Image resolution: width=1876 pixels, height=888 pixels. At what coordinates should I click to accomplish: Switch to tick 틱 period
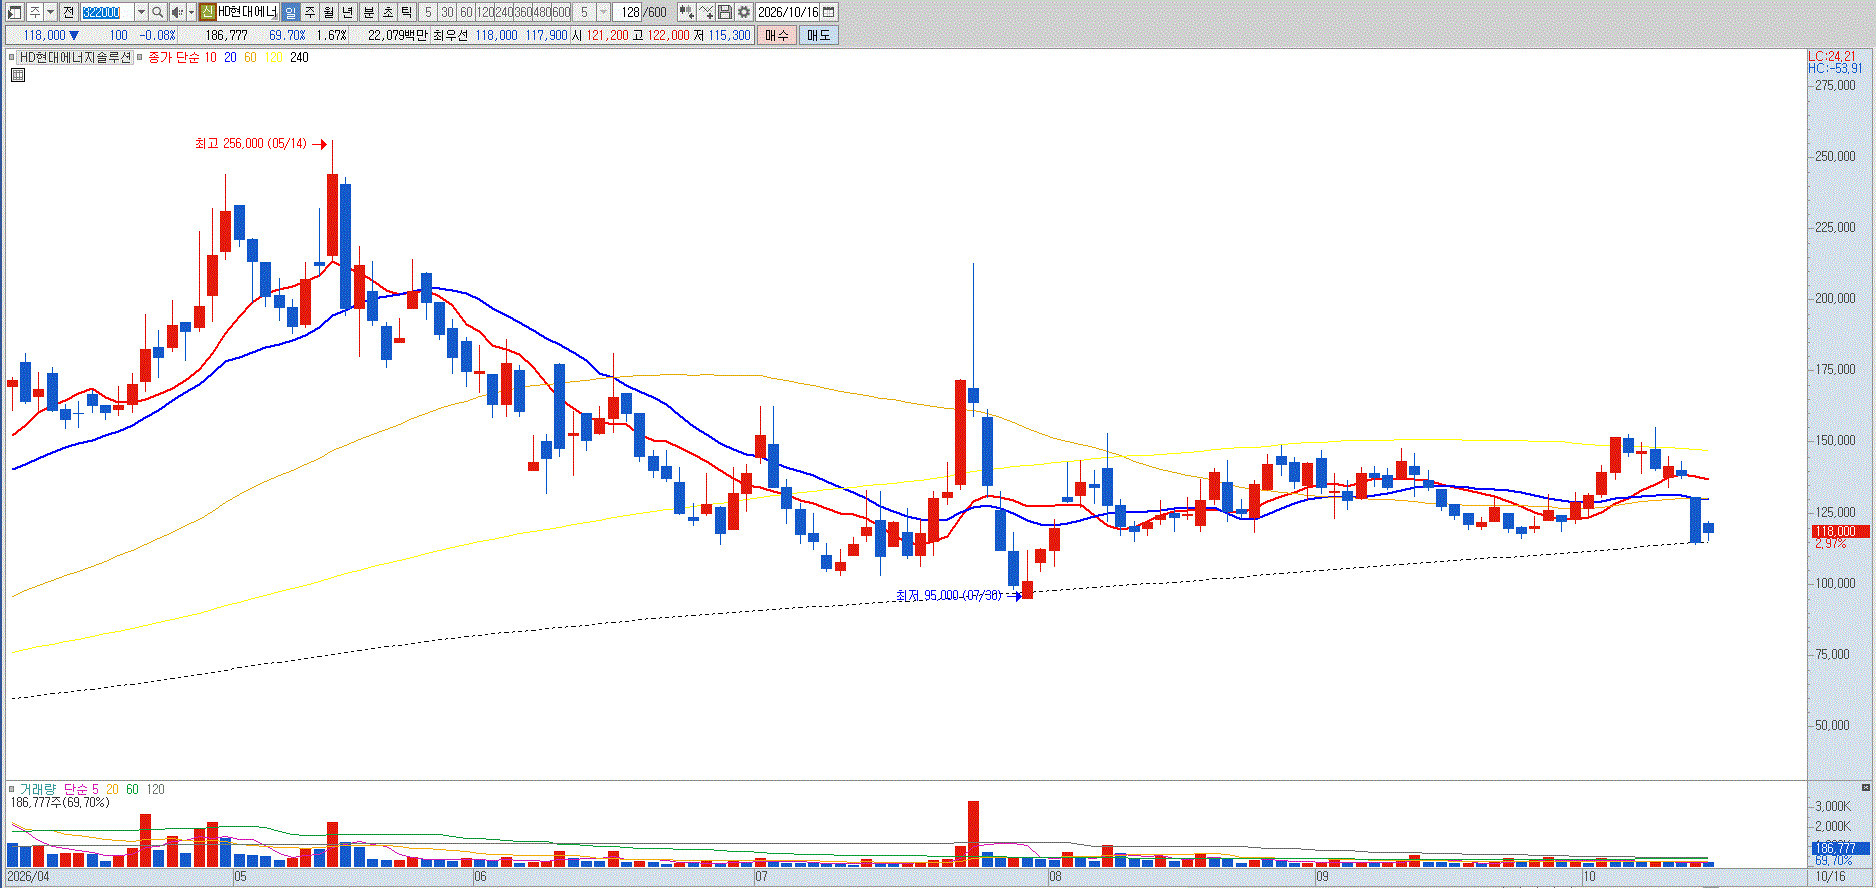(407, 12)
